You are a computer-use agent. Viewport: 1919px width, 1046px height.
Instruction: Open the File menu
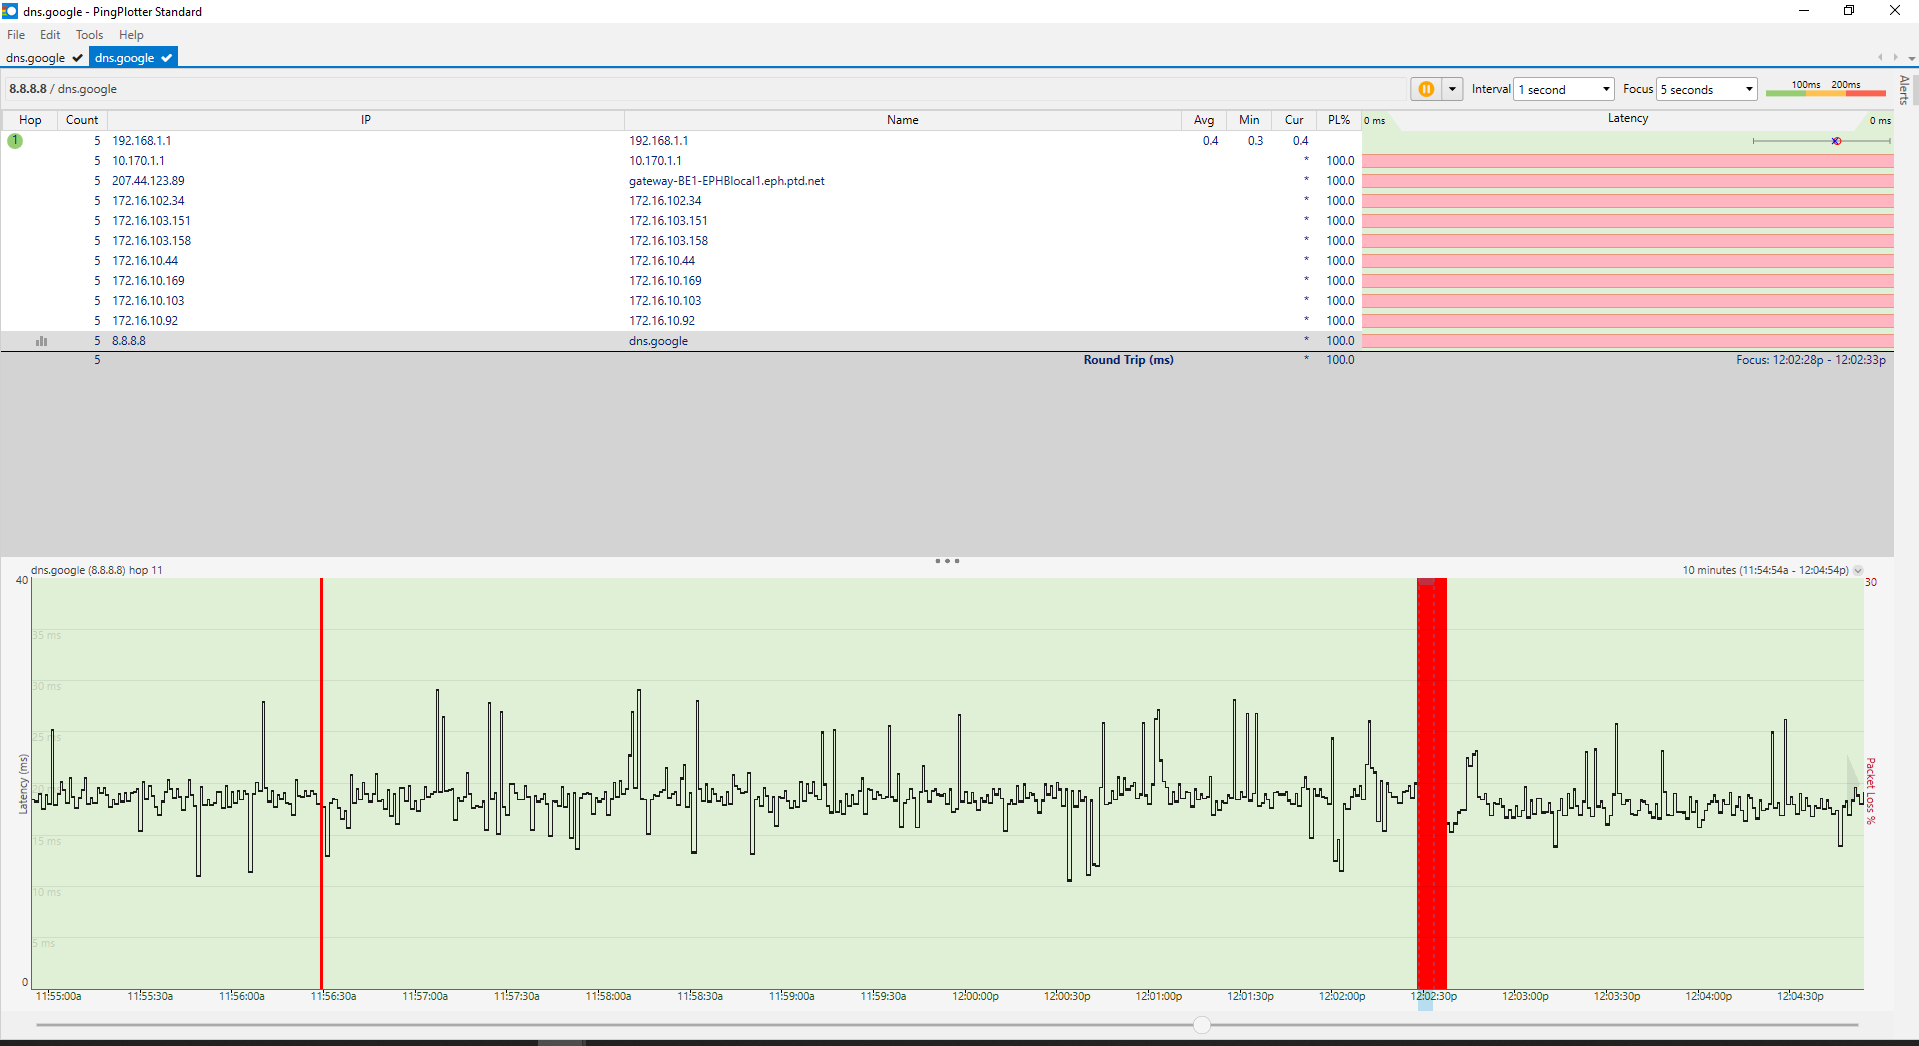pyautogui.click(x=16, y=35)
